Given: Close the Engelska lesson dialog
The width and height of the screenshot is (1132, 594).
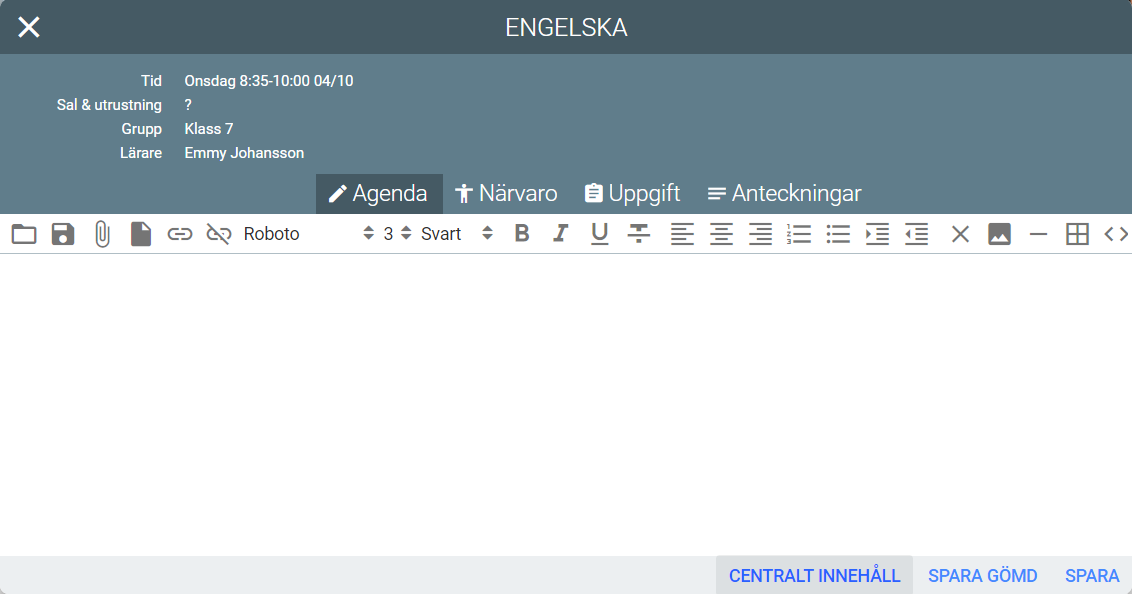Looking at the screenshot, I should 29,27.
